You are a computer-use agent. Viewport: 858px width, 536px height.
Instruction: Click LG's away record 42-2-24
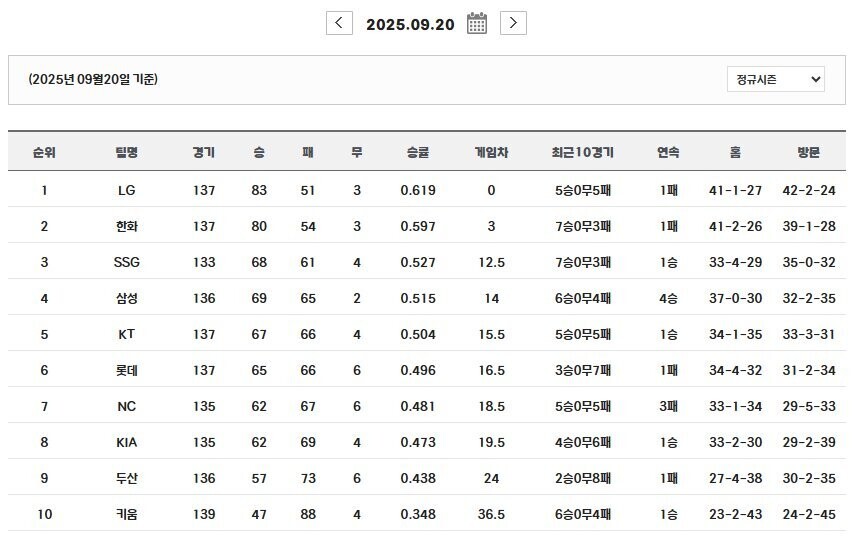[809, 190]
